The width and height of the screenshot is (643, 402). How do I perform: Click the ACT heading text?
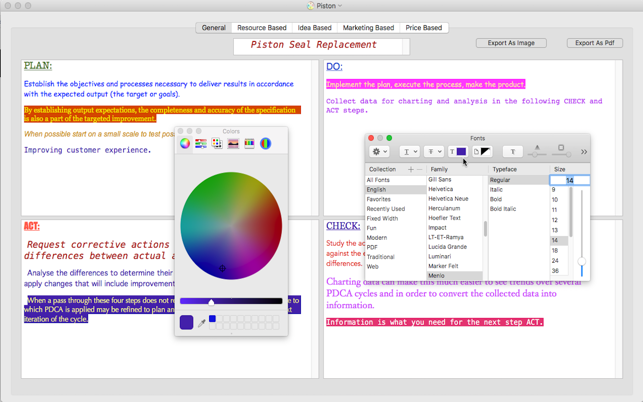[32, 226]
